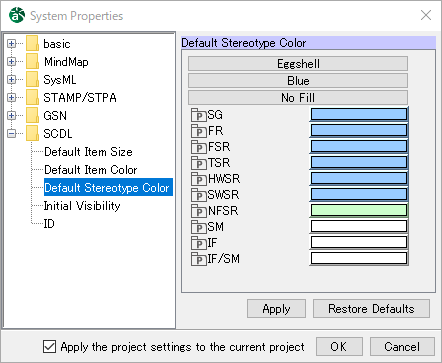
Task: Click the TSR stereotype project icon
Action: 199,163
